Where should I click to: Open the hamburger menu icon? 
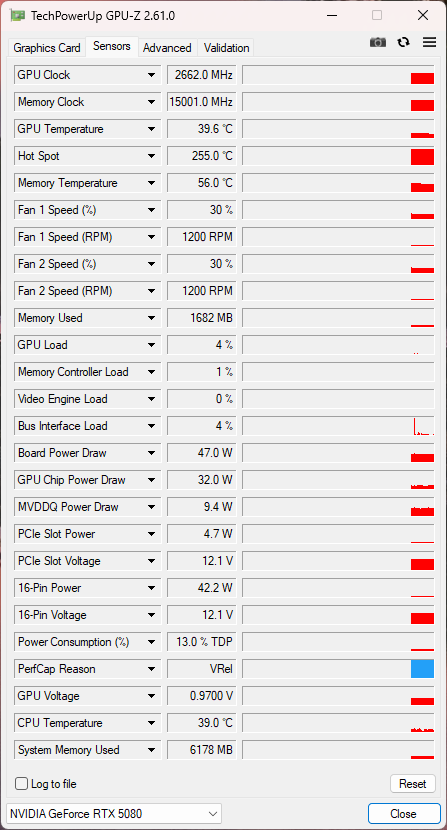point(430,42)
